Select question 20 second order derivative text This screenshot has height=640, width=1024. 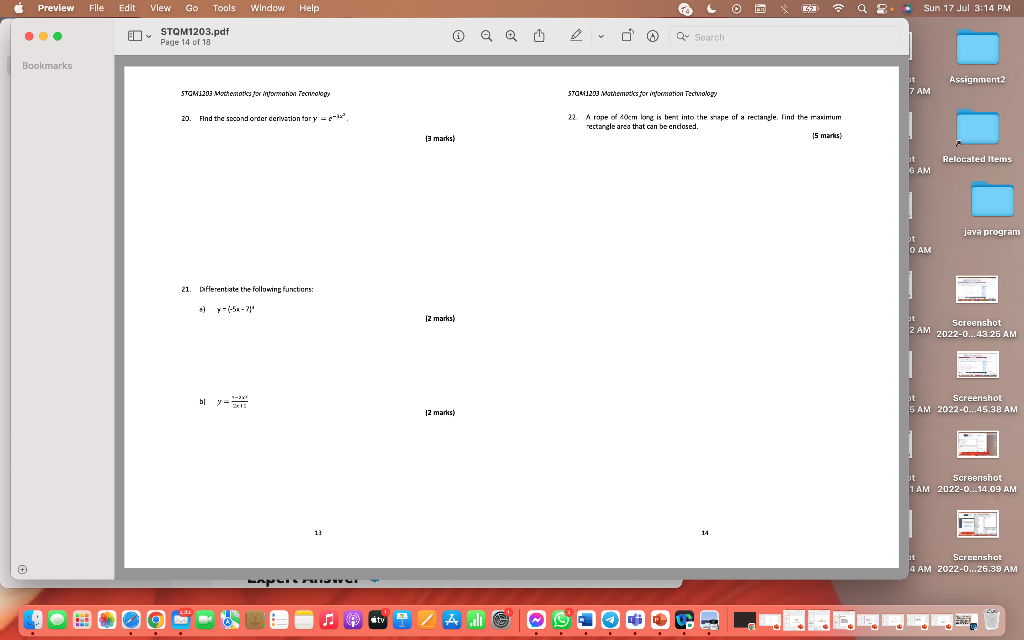click(x=274, y=118)
